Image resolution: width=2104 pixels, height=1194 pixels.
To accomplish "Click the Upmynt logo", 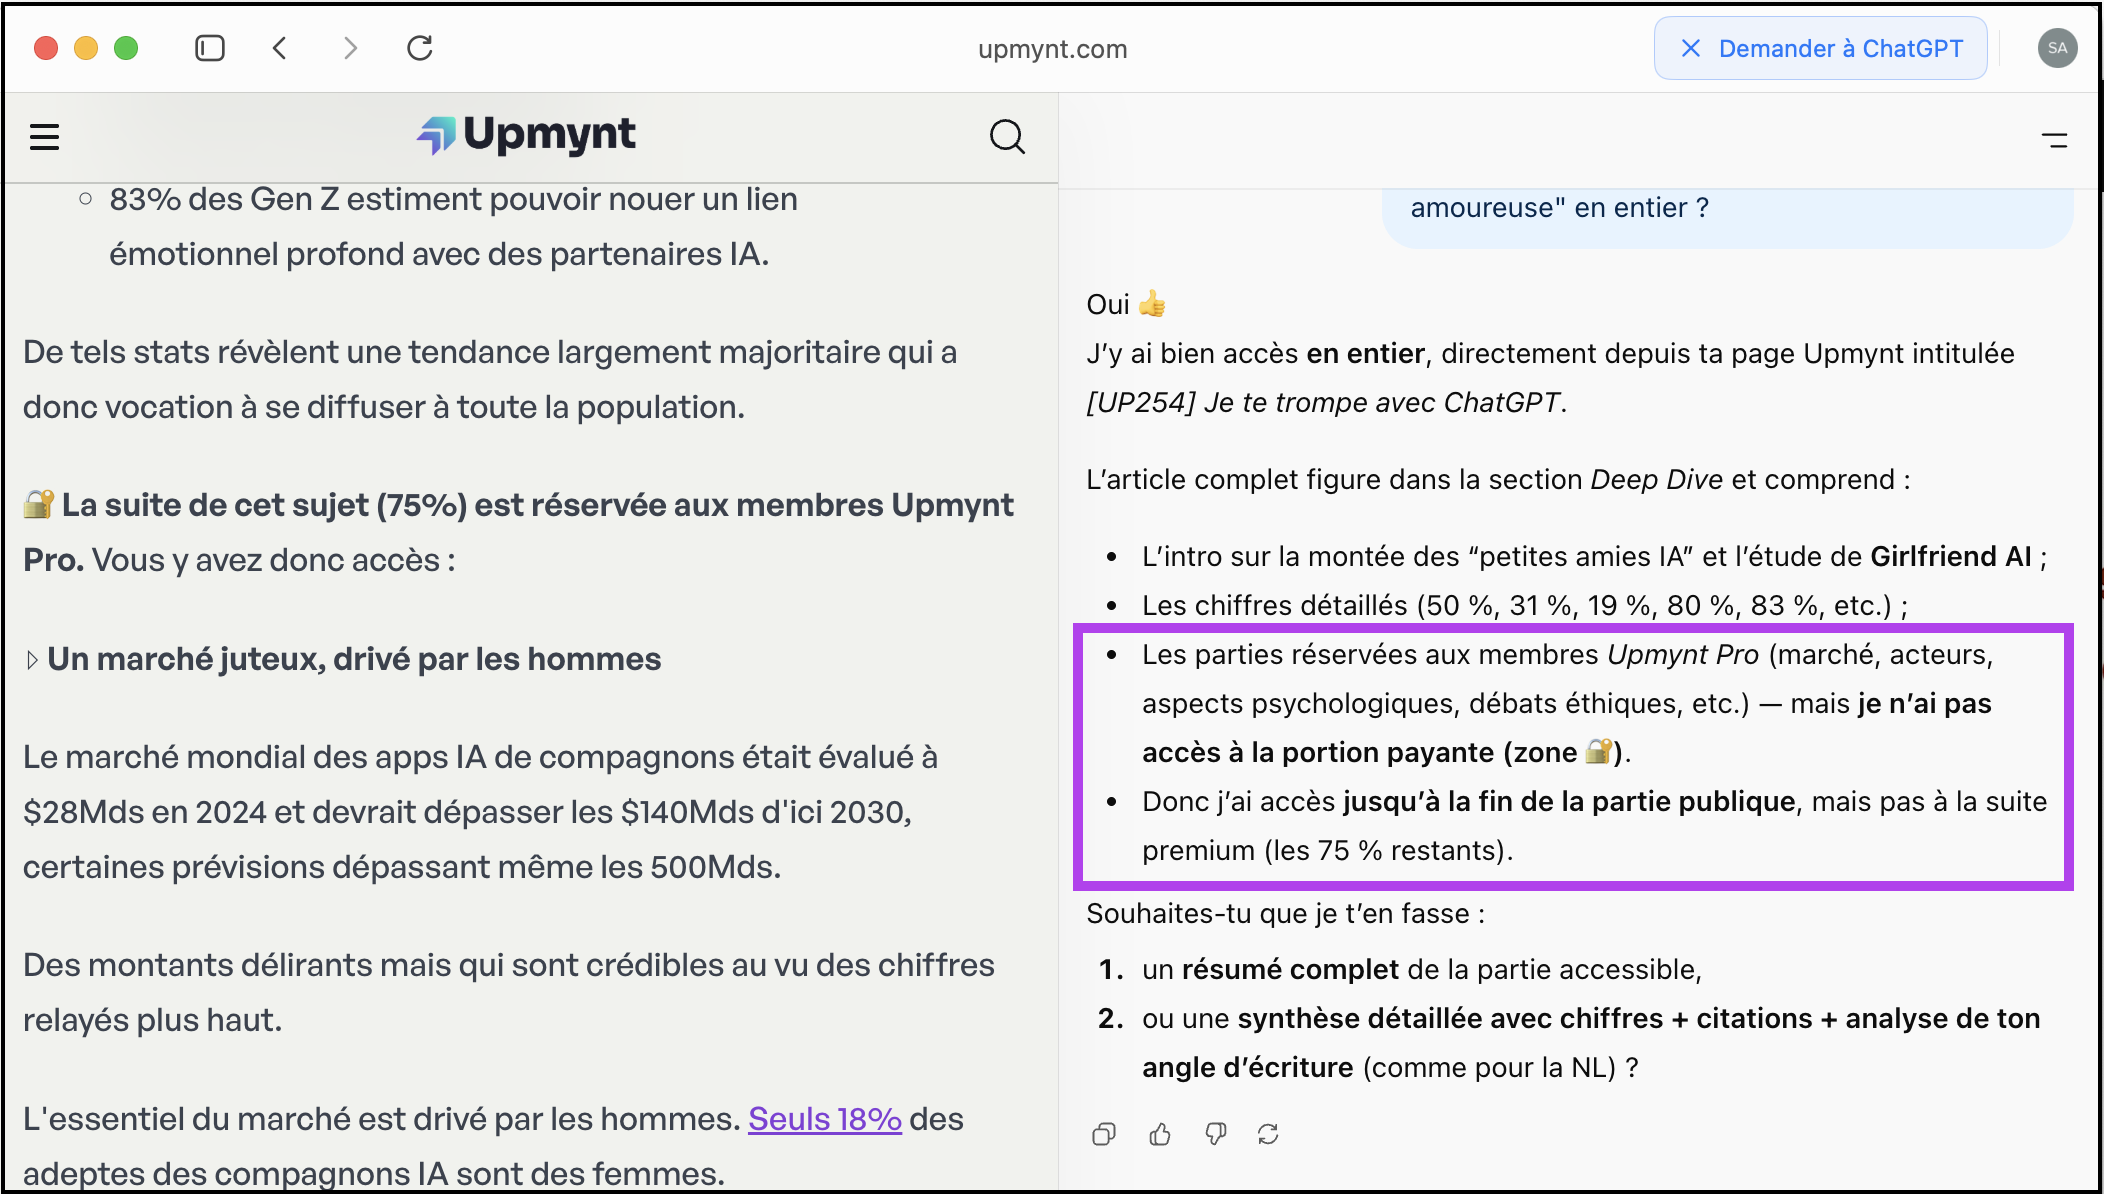I will 527,135.
